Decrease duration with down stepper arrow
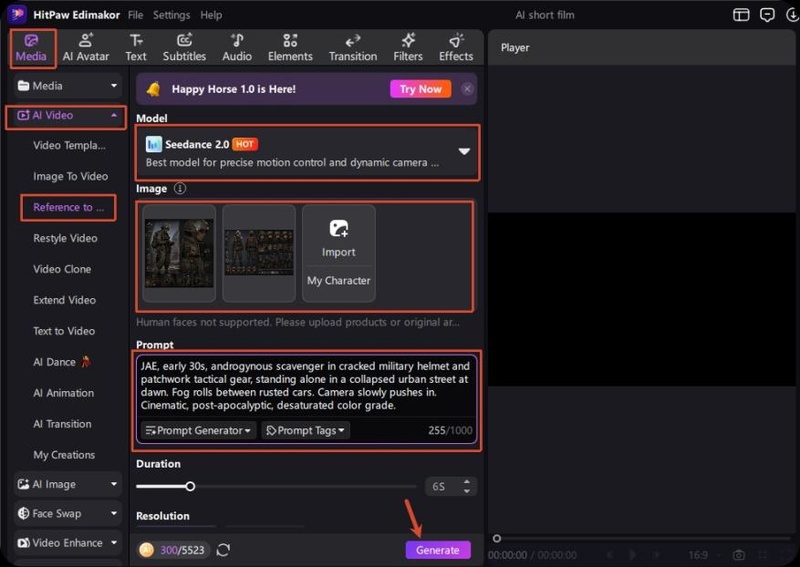The width and height of the screenshot is (800, 567). tap(466, 491)
